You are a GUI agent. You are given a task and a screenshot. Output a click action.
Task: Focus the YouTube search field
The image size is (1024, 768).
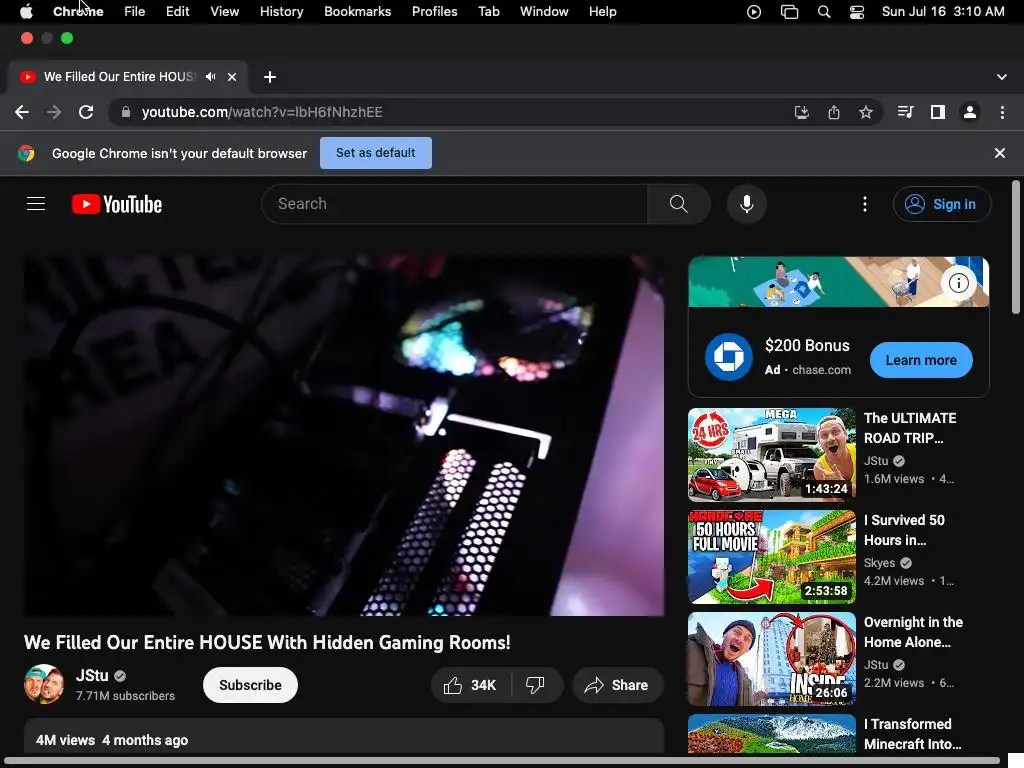click(455, 204)
